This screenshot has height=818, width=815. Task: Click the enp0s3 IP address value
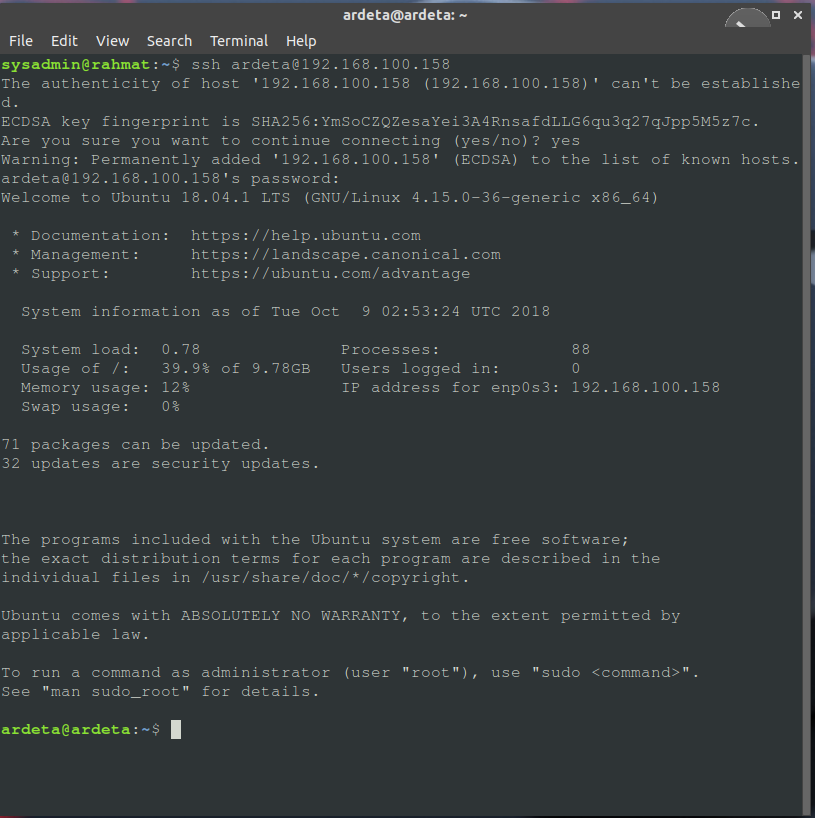point(645,388)
